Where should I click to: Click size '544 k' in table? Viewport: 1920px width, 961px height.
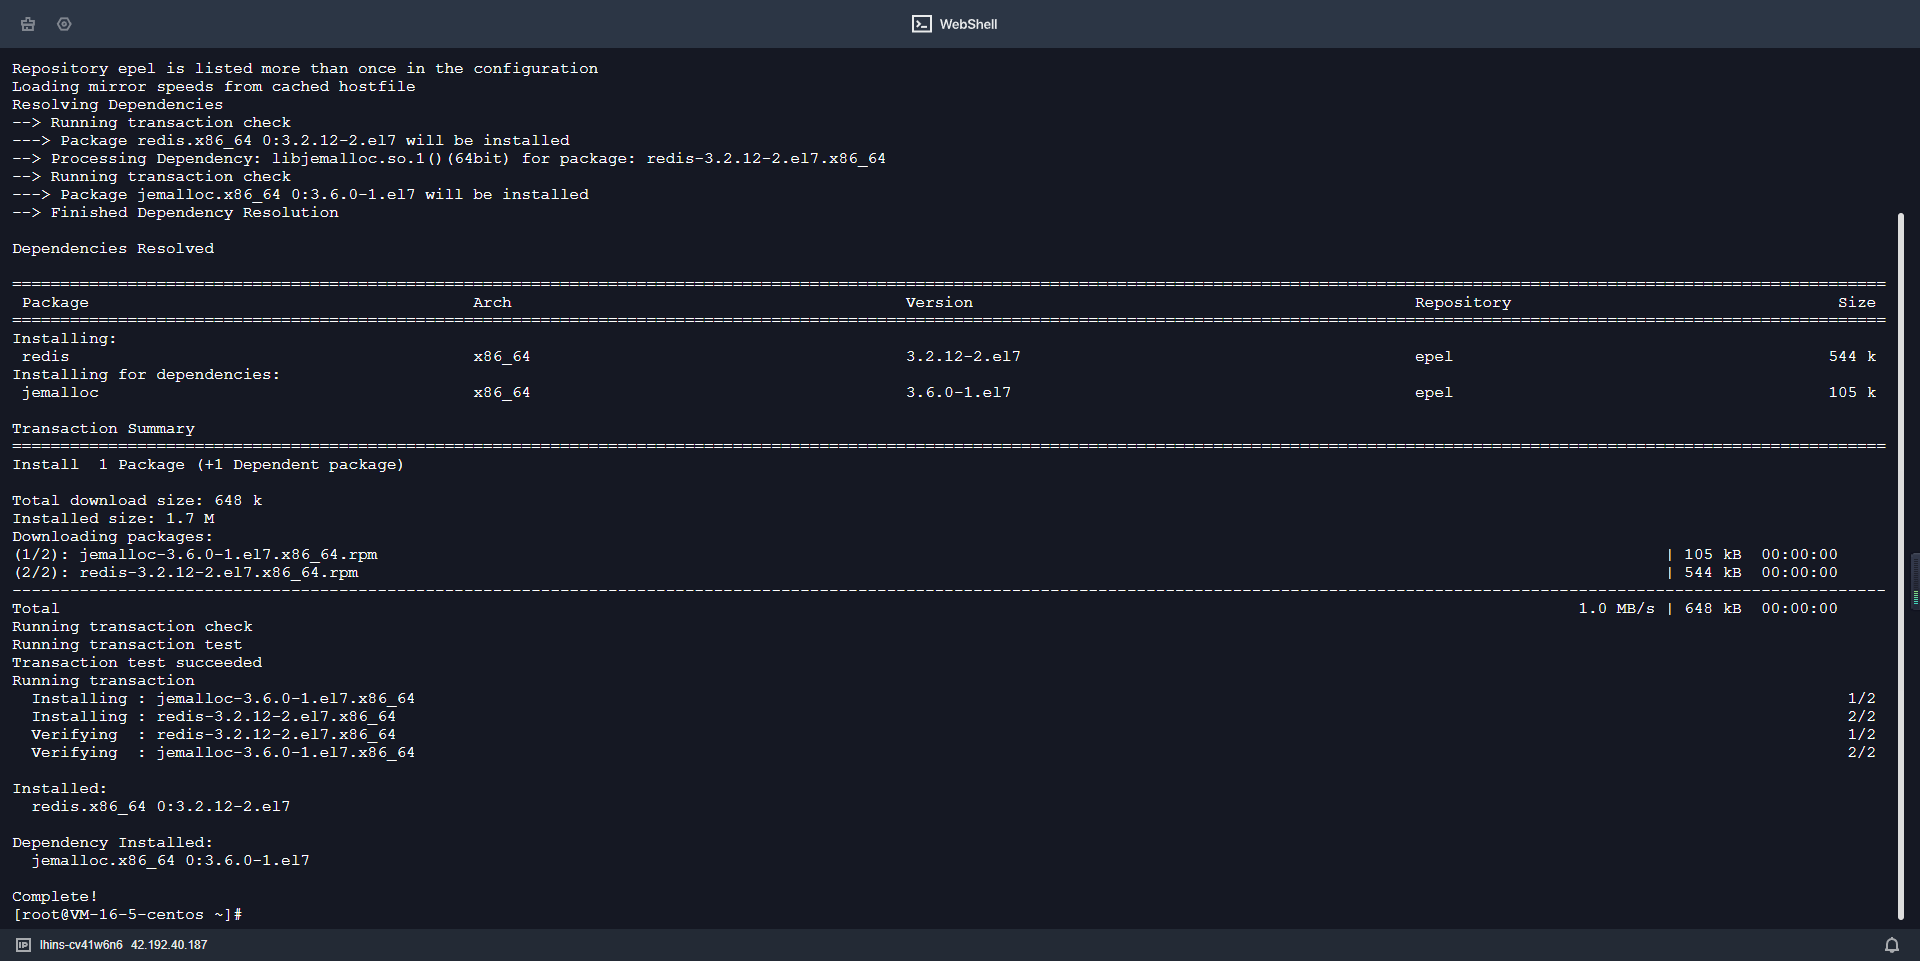click(x=1853, y=357)
